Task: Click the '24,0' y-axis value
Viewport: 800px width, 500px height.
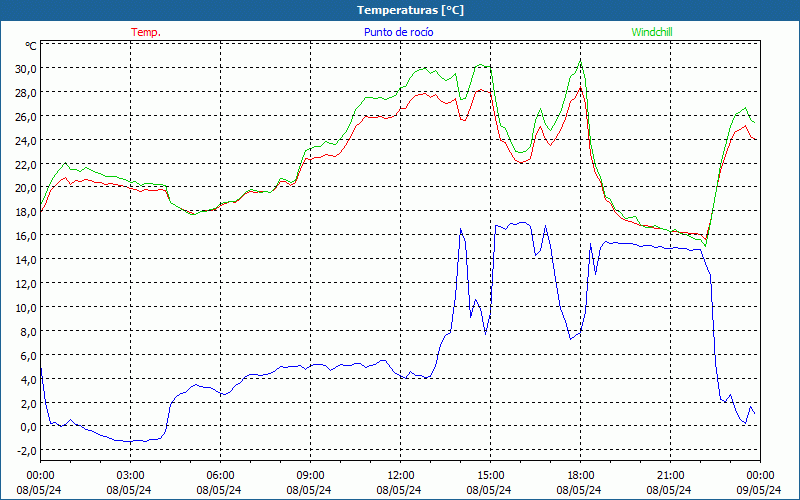Action: pyautogui.click(x=26, y=140)
